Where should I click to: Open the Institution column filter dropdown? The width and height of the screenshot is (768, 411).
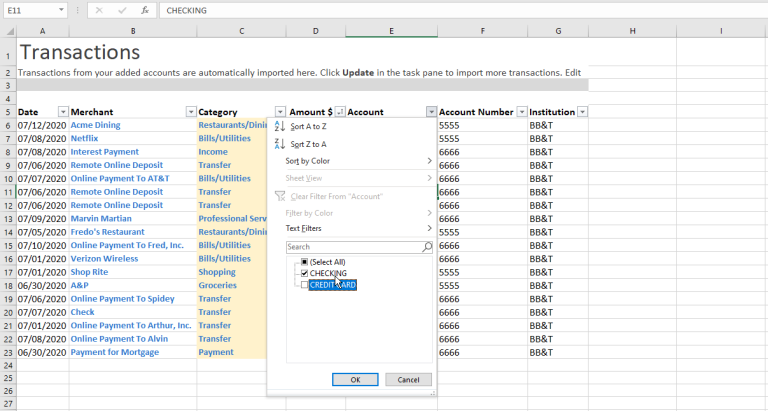point(582,112)
